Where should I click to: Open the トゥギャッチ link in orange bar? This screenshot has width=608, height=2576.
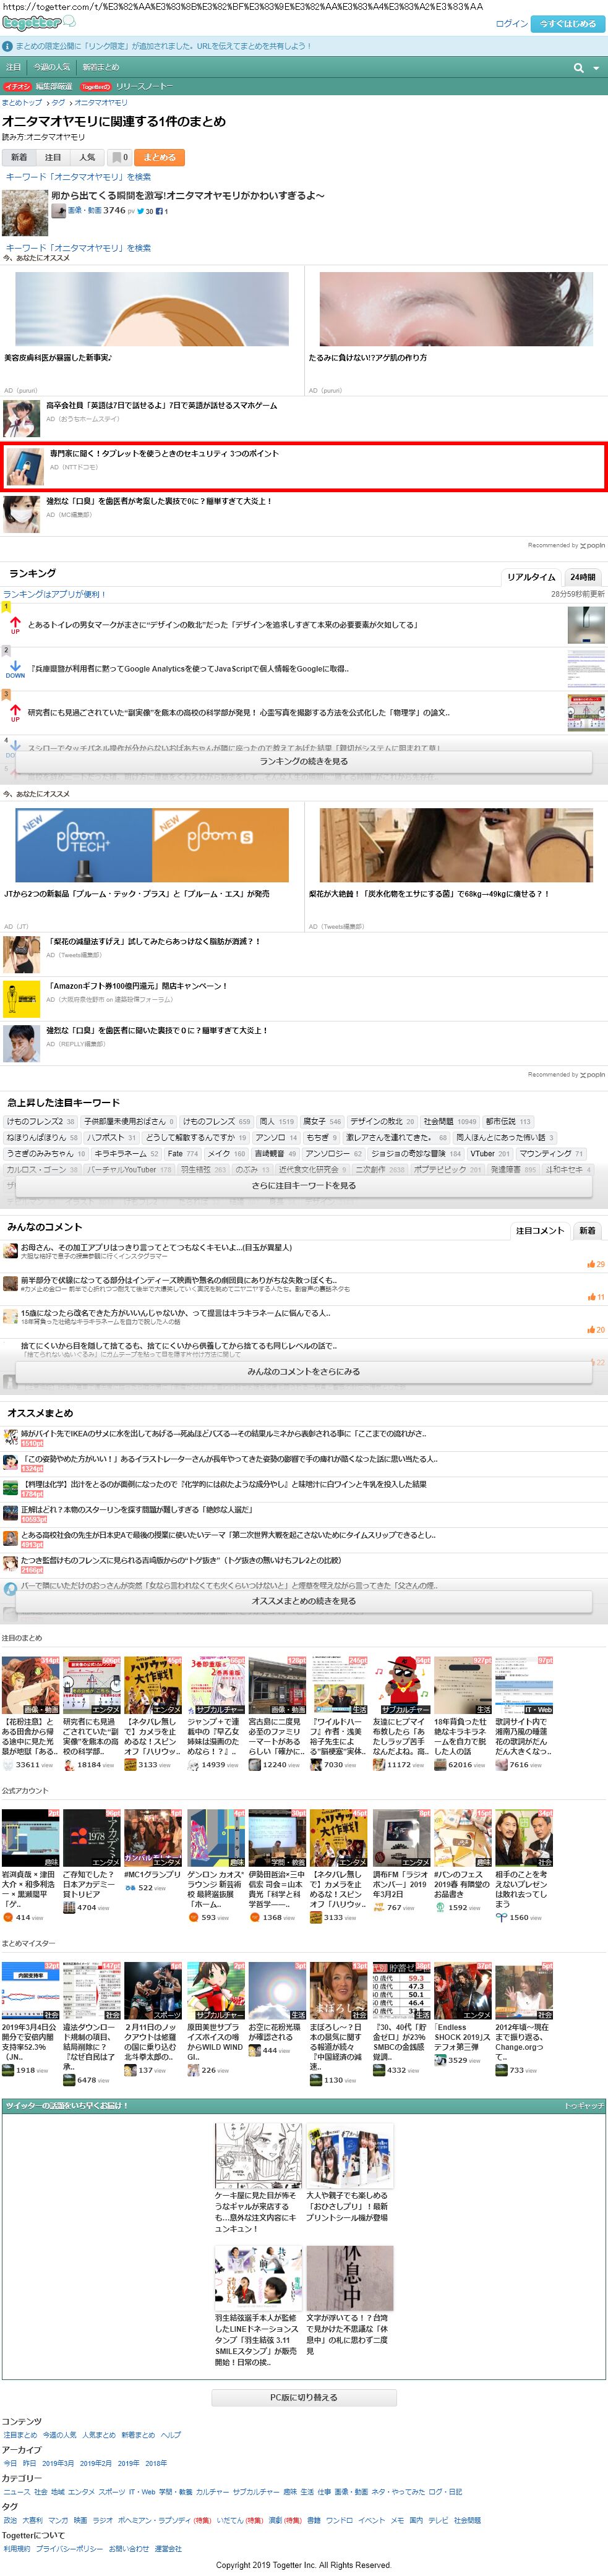583,2105
